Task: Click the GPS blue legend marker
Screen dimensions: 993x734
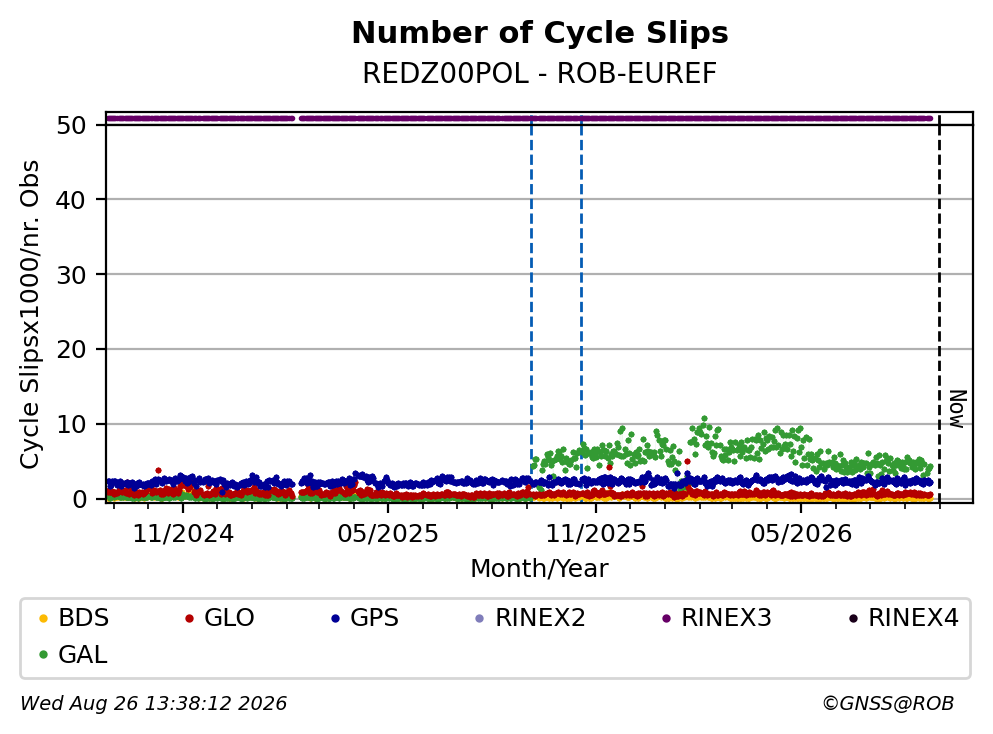Action: point(336,618)
